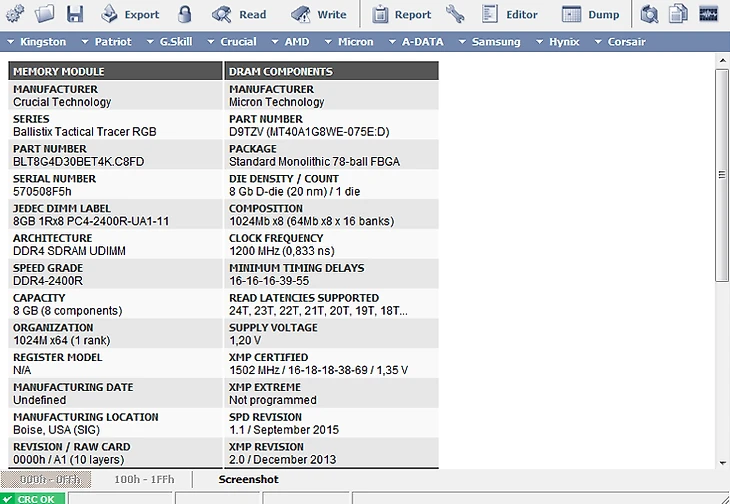Click the 1024M x64 (1 rank) value

(61, 341)
